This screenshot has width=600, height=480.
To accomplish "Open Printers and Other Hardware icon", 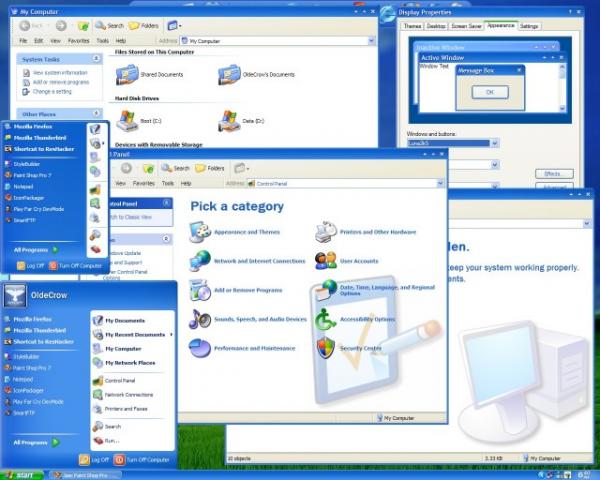I will (x=326, y=232).
